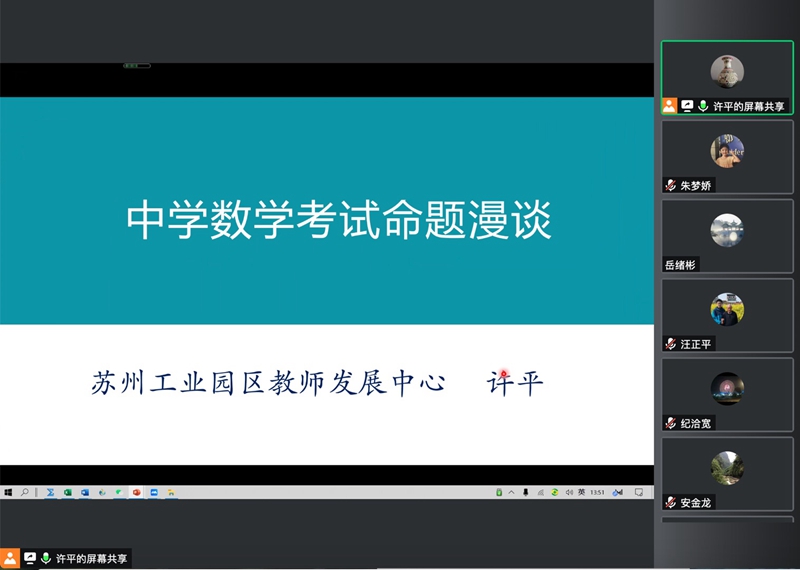
Task: Select 许平的屏幕共享 participant tile
Action: (727, 77)
